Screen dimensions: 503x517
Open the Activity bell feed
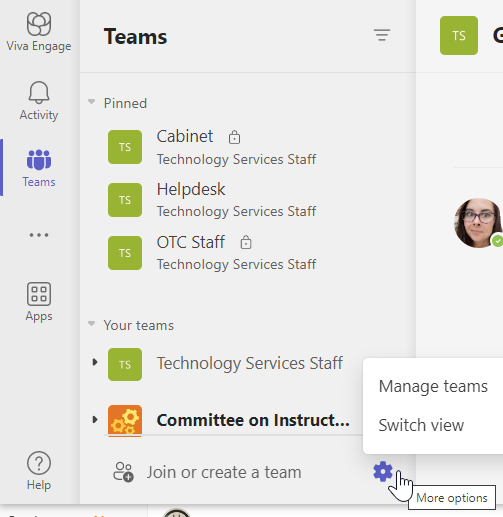click(39, 101)
